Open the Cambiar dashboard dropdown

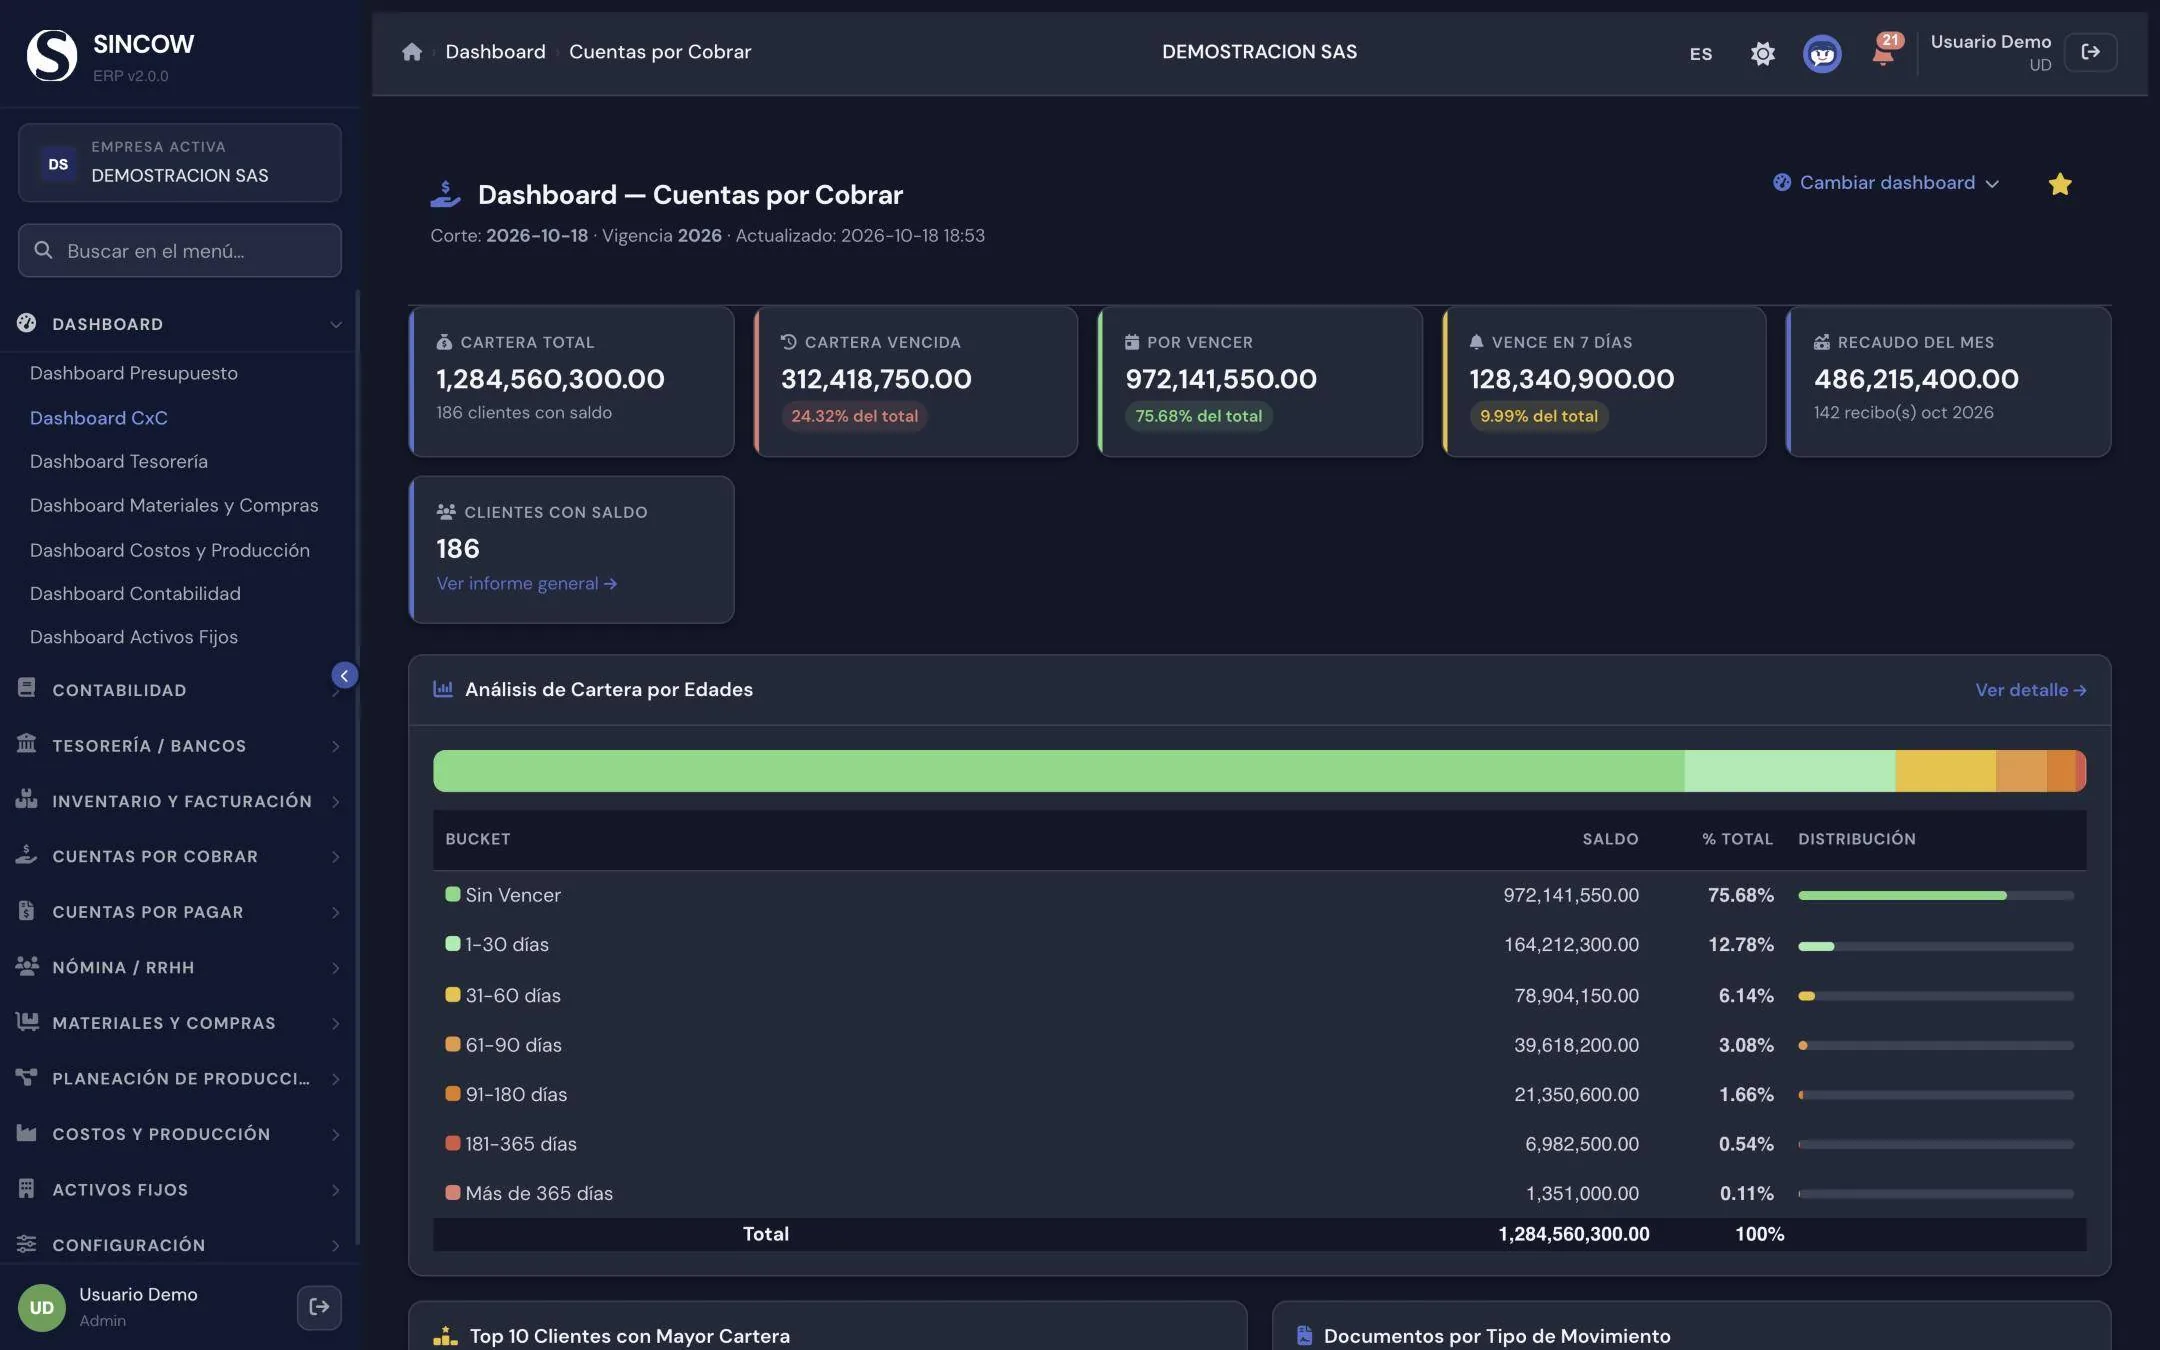pos(1886,183)
